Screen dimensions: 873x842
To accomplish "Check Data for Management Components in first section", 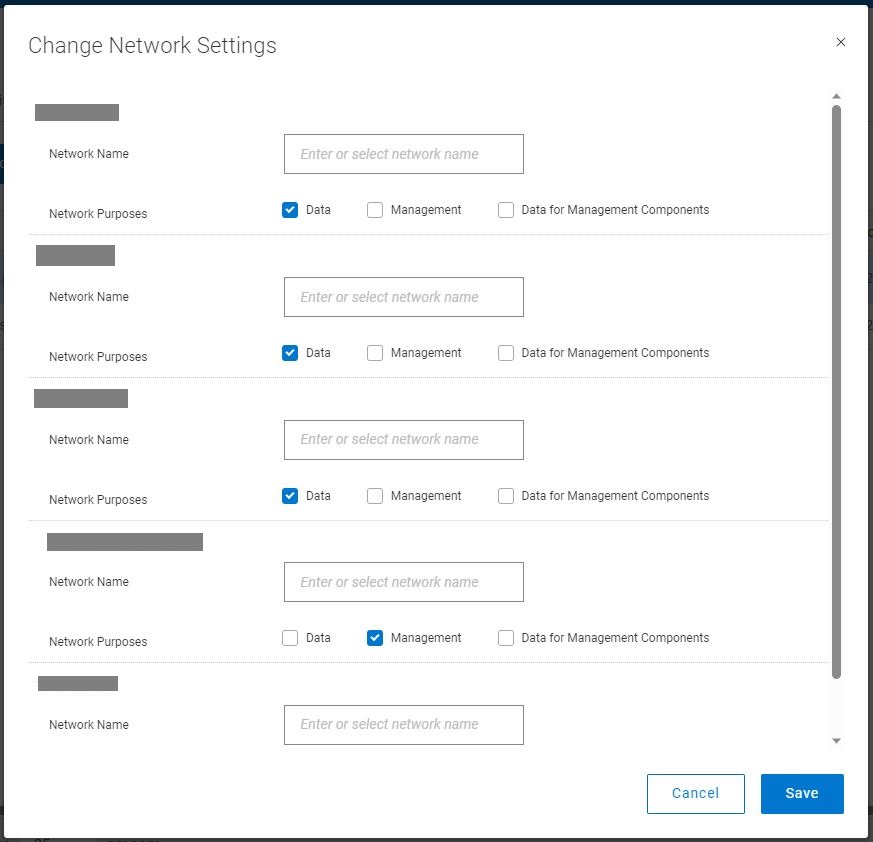I will (505, 210).
